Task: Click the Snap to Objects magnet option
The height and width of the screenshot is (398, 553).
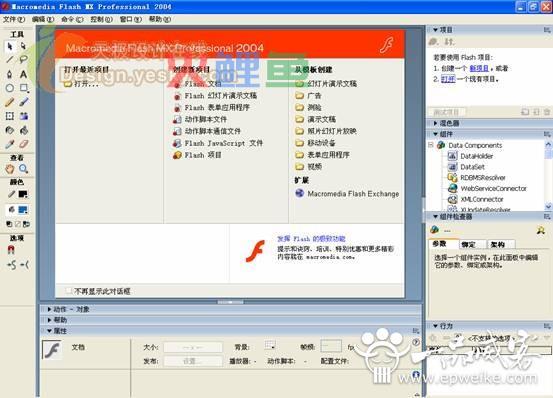Action: pos(11,250)
